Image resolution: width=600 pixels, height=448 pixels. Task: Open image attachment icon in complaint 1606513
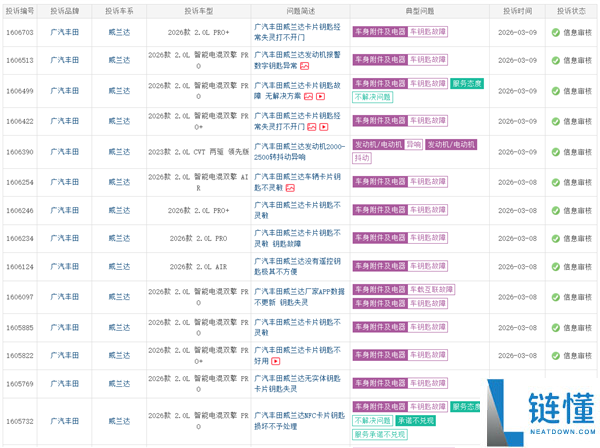[x=304, y=66]
